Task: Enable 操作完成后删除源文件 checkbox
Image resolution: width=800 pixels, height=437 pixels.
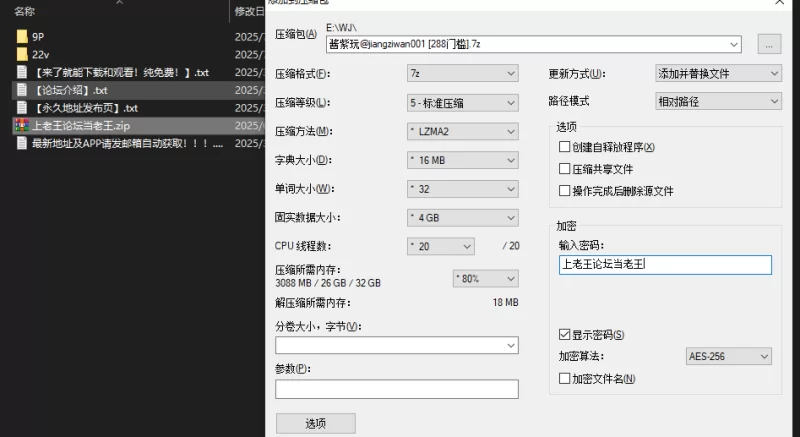Action: [564, 191]
